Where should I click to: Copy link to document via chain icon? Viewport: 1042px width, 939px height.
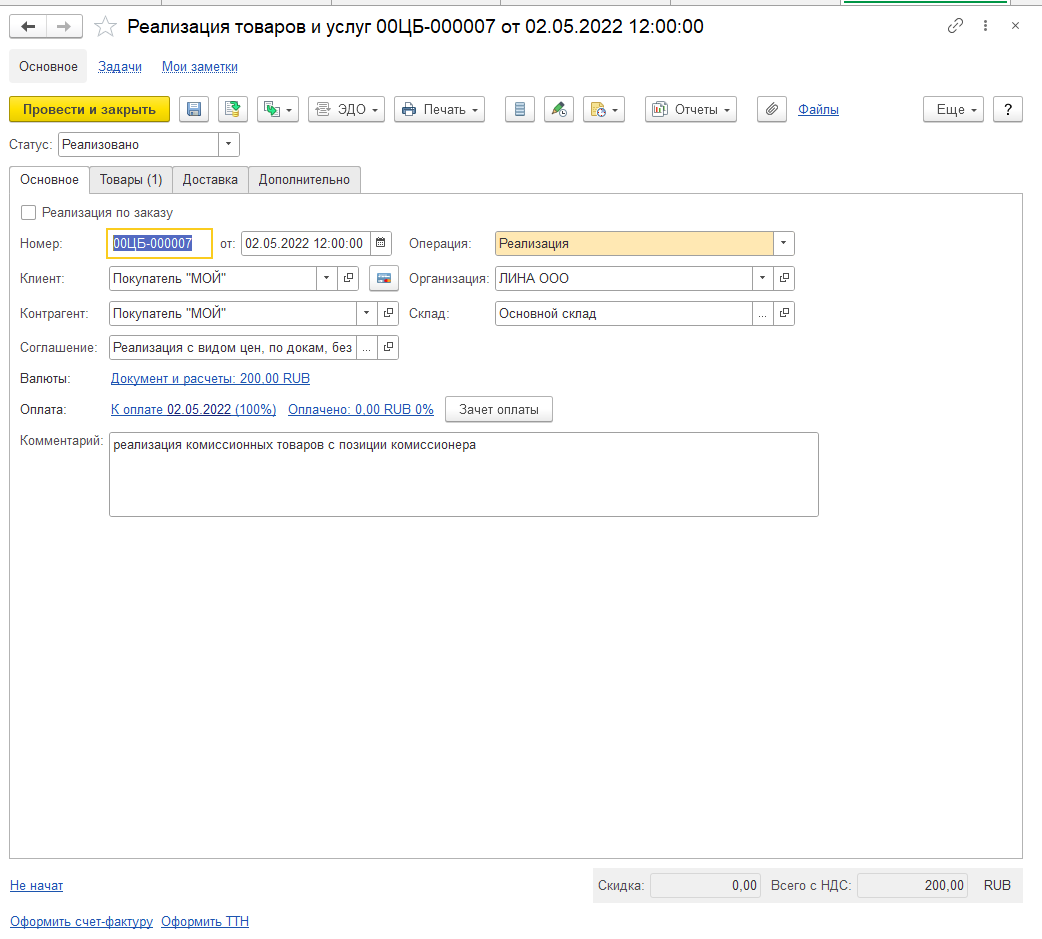click(955, 27)
